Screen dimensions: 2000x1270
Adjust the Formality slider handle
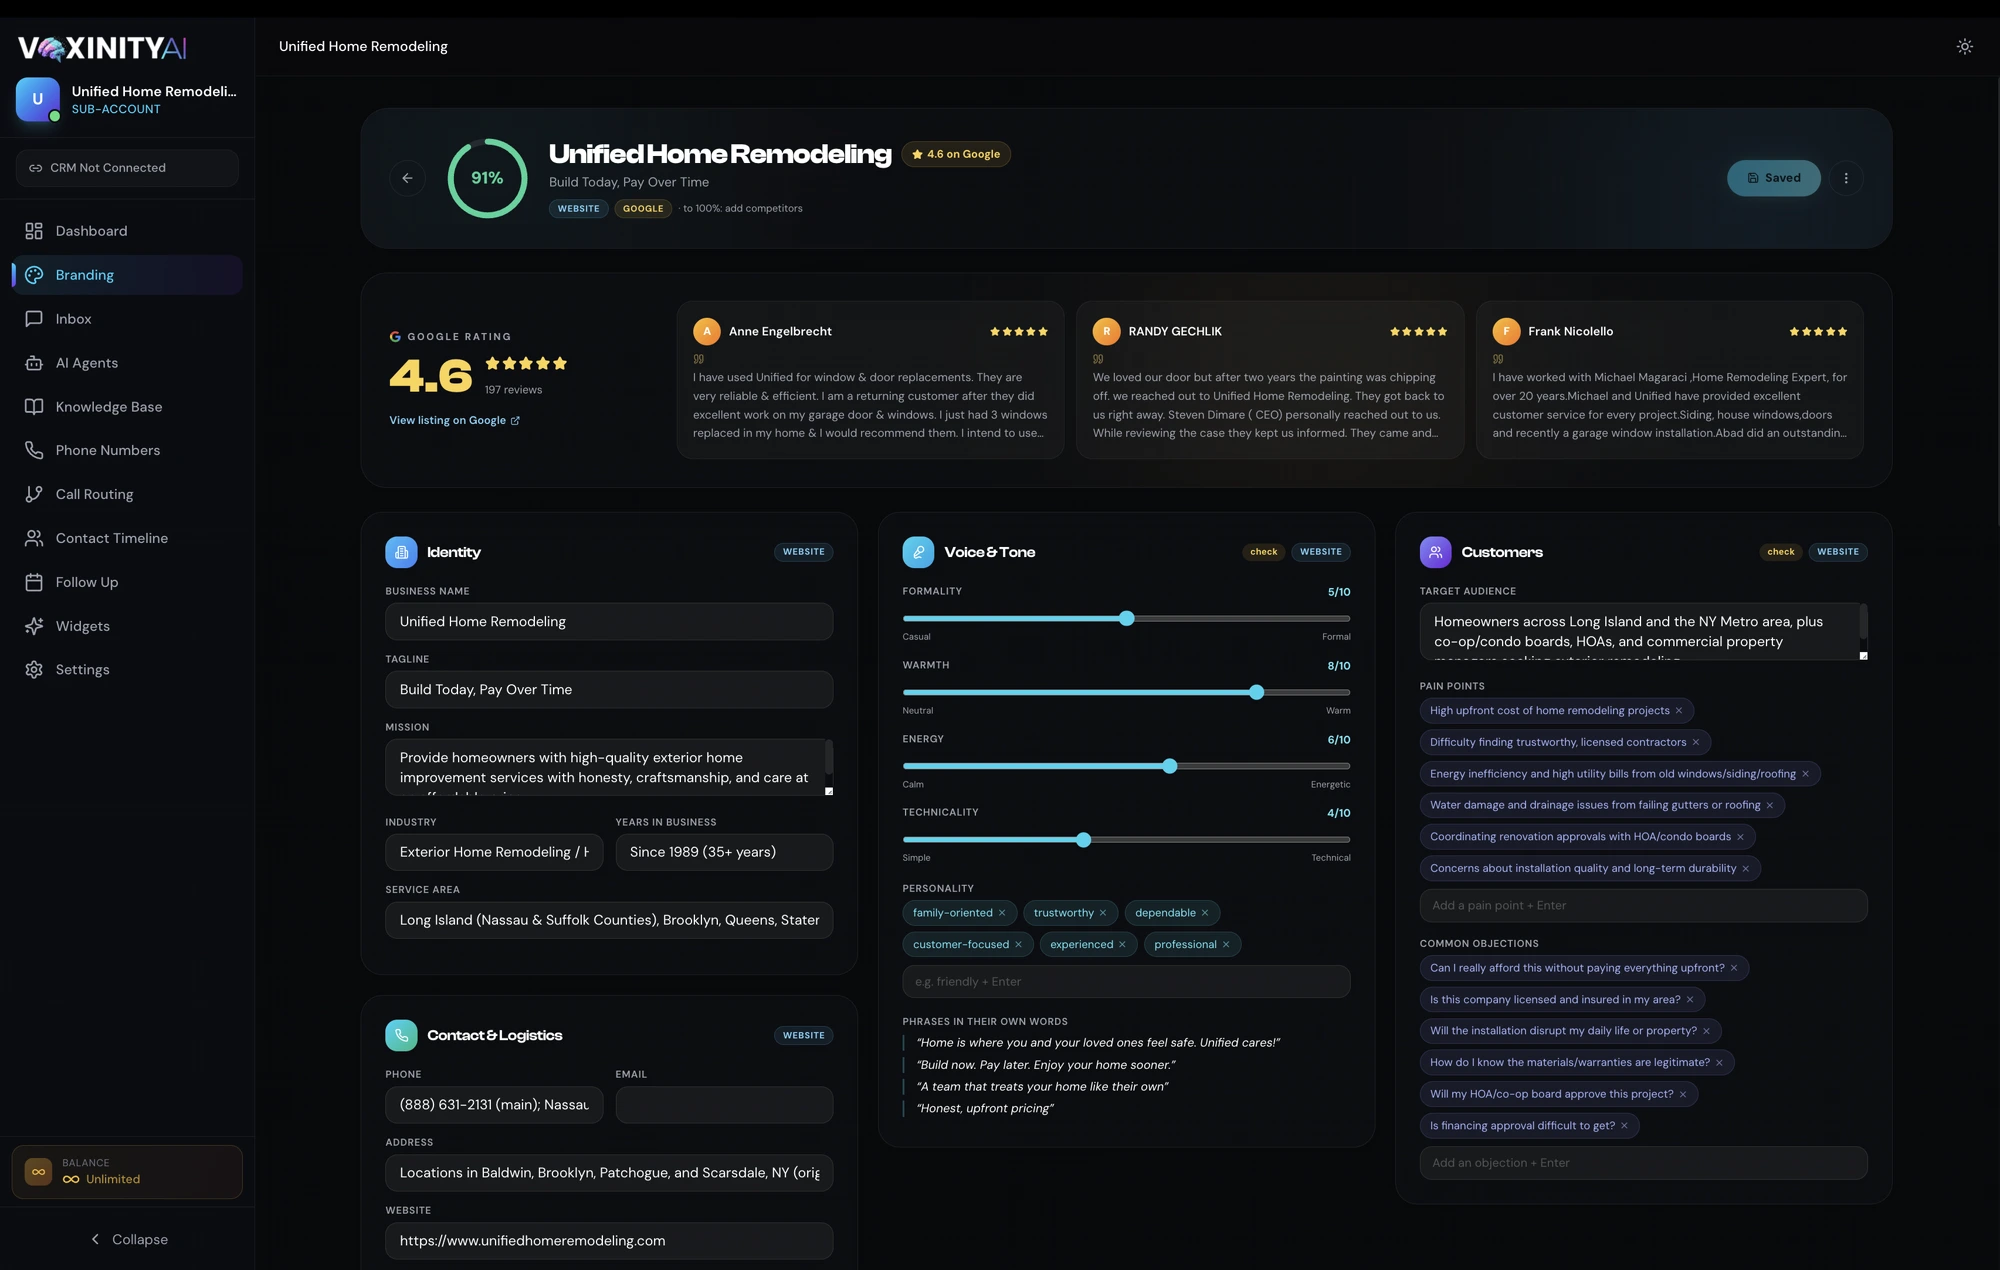point(1127,619)
